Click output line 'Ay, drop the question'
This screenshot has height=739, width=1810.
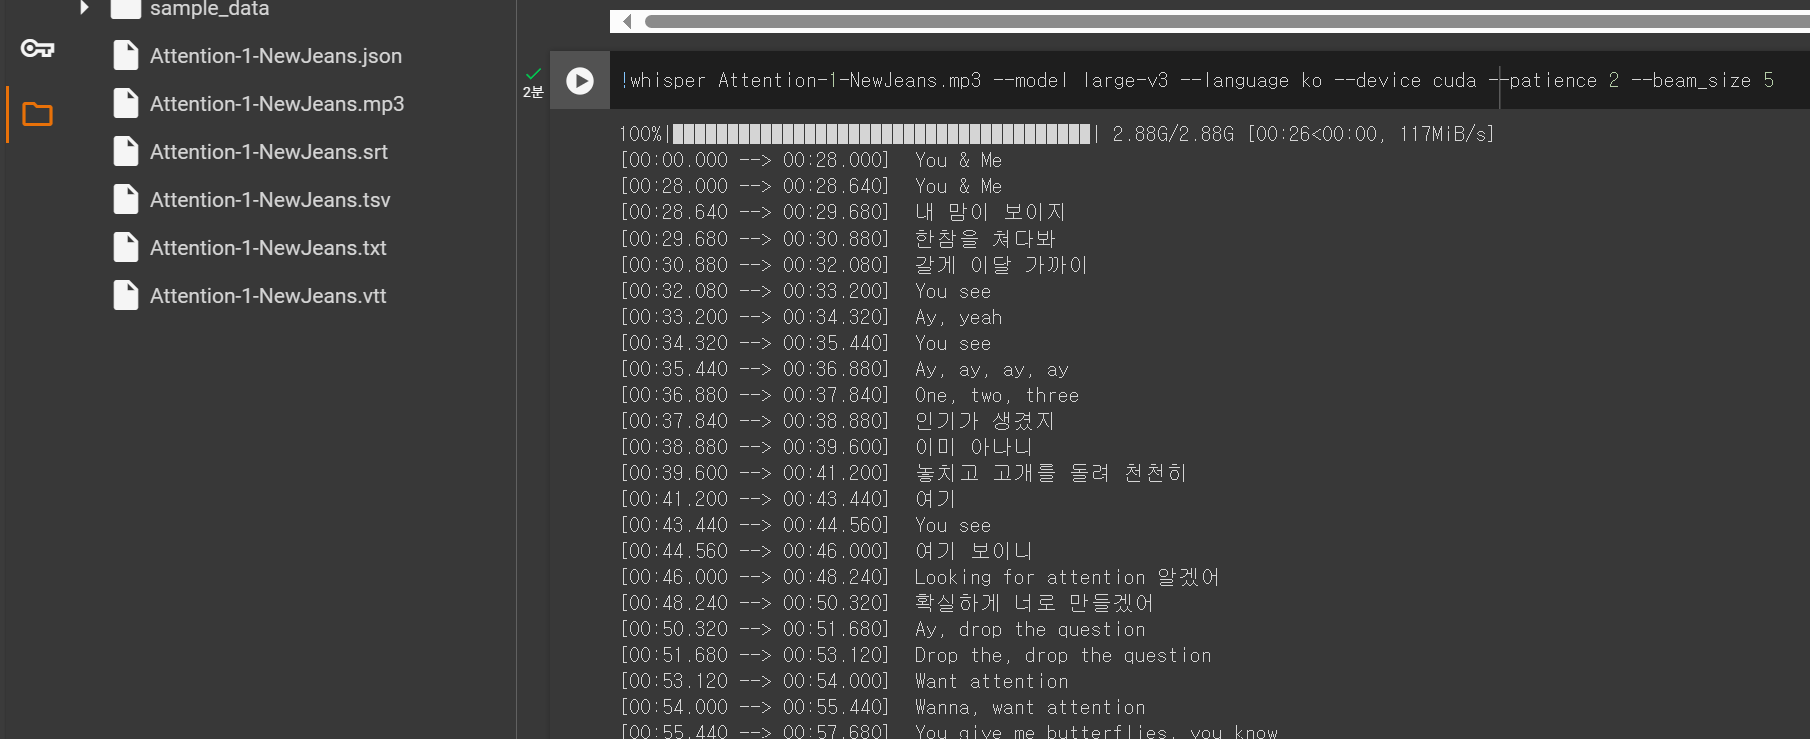pos(1030,629)
